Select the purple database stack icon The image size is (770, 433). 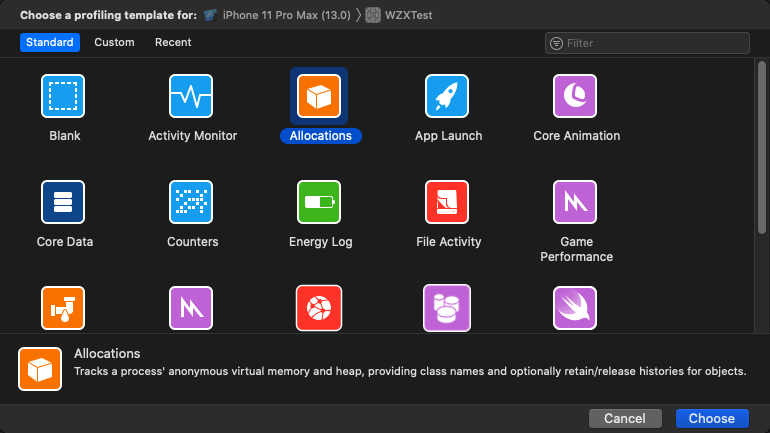click(447, 308)
